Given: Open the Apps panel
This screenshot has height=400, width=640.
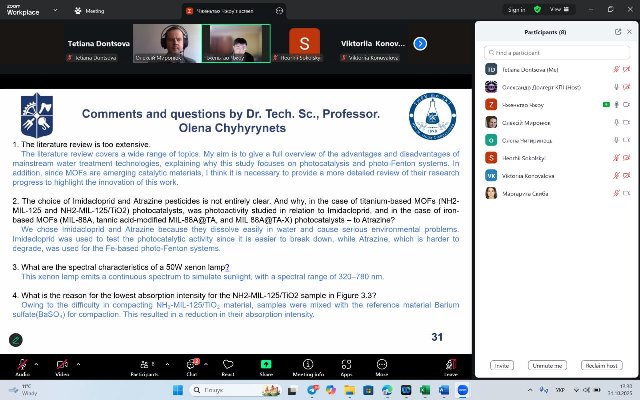Looking at the screenshot, I should (345, 366).
